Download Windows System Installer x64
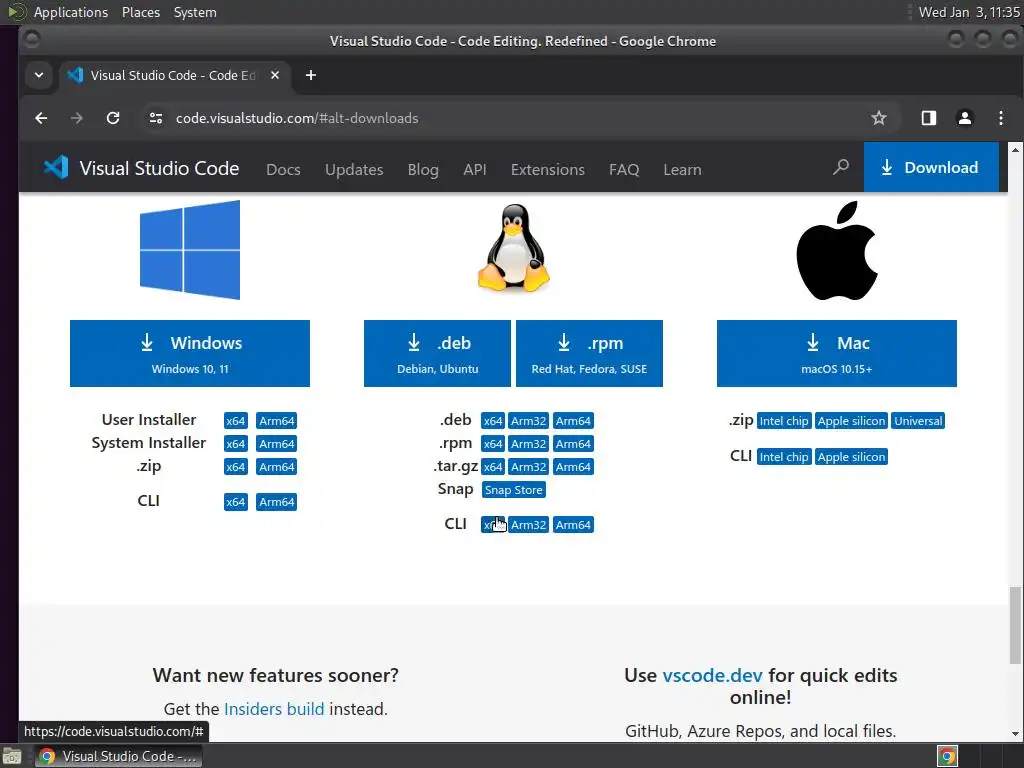 tap(236, 444)
